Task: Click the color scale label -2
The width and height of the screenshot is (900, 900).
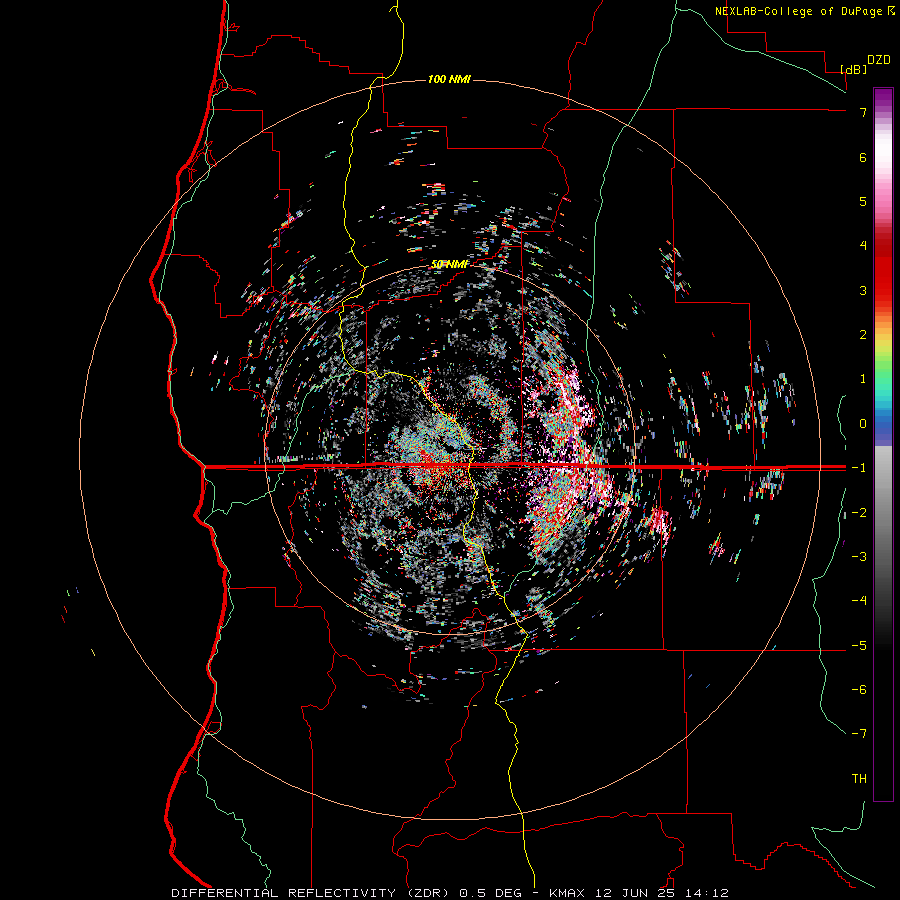Action: point(859,513)
